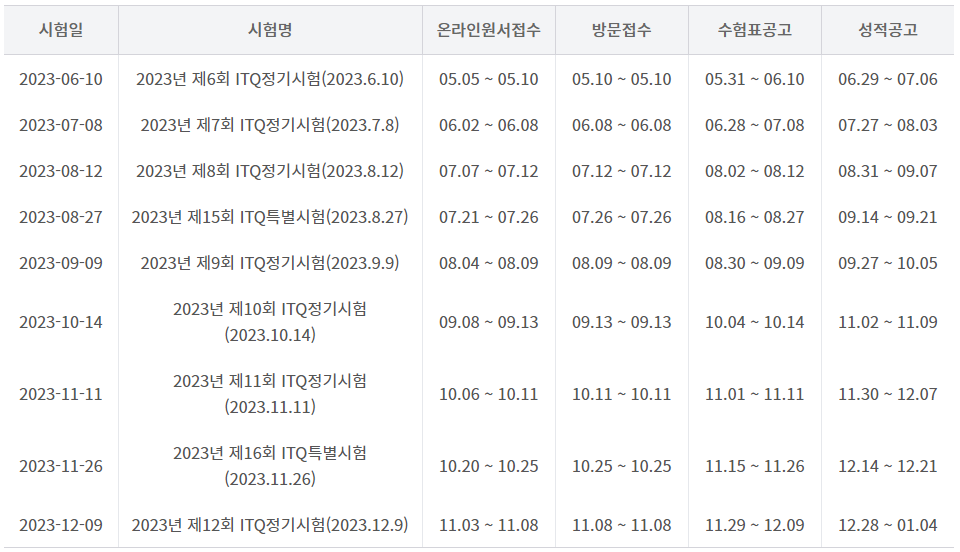The width and height of the screenshot is (960, 552).
Task: Click the 수험표공고 column header
Action: tap(755, 30)
